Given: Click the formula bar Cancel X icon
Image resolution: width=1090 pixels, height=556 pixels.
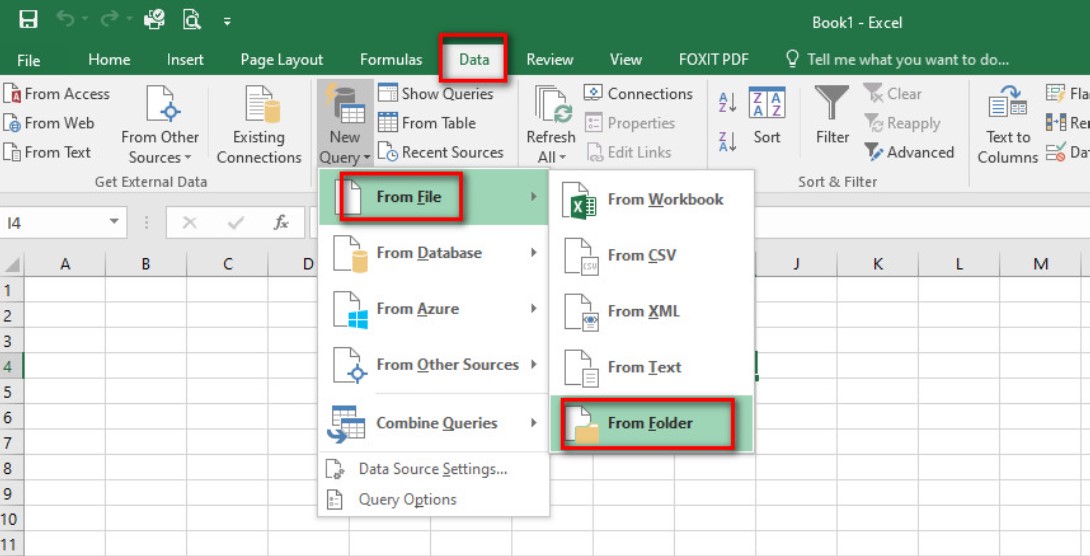Looking at the screenshot, I should click(x=189, y=223).
